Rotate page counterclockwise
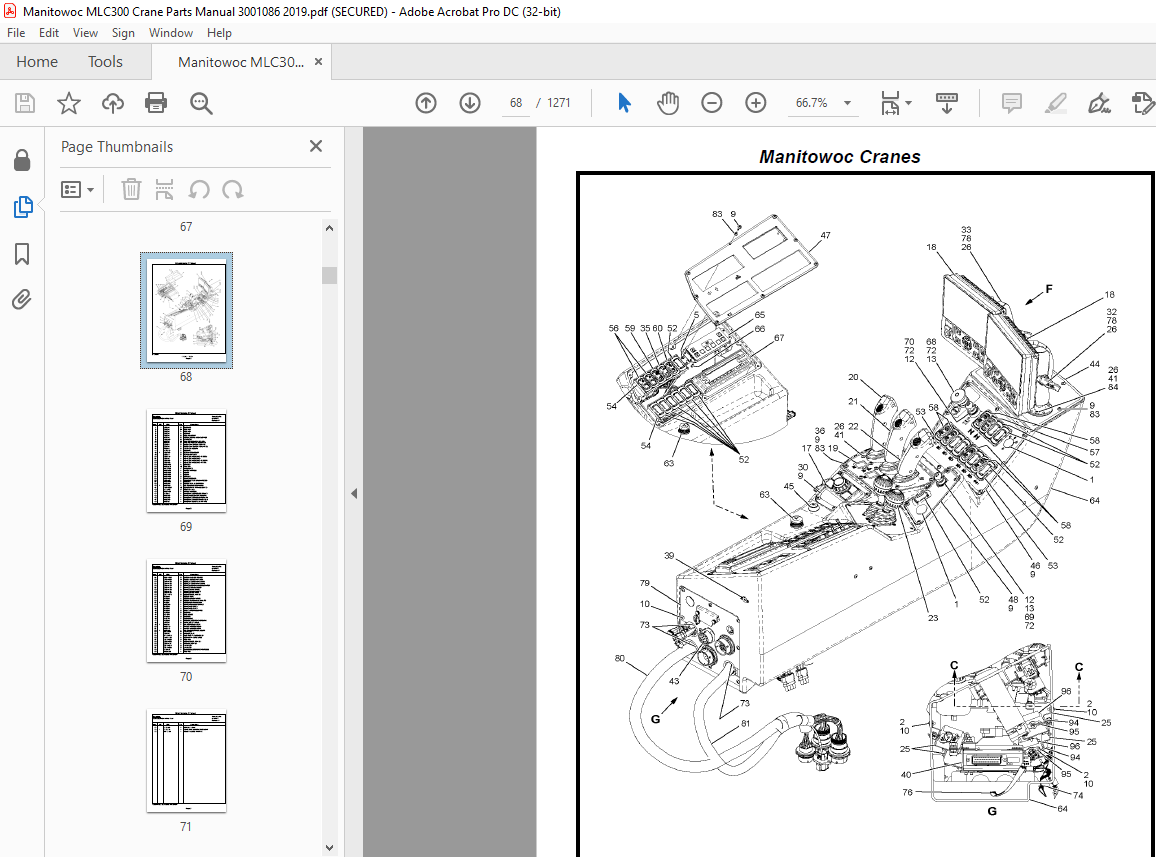The image size is (1156, 857). (199, 190)
